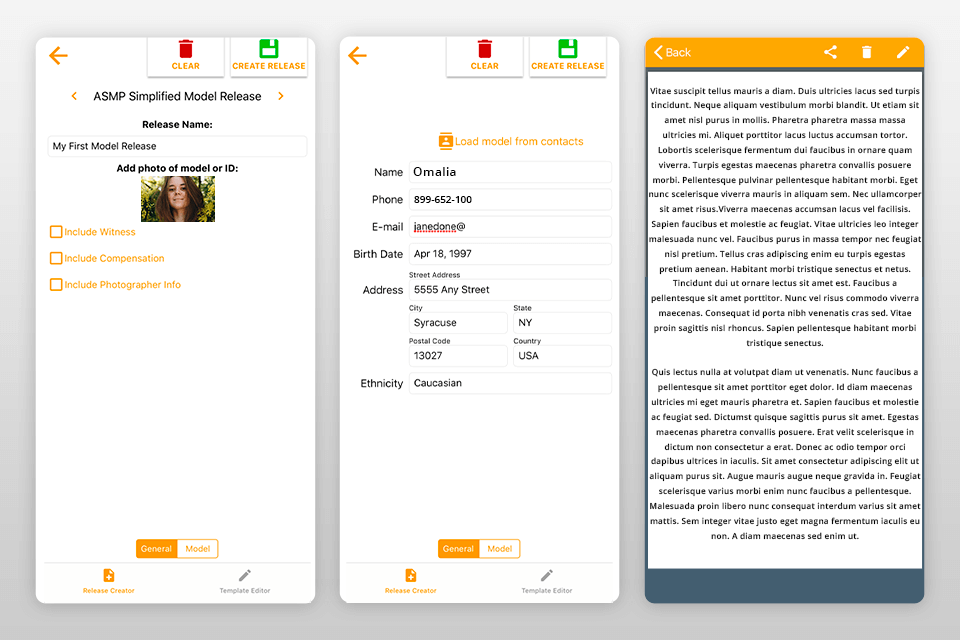Click the Release Name text field
Viewport: 960px width, 640px height.
(177, 146)
